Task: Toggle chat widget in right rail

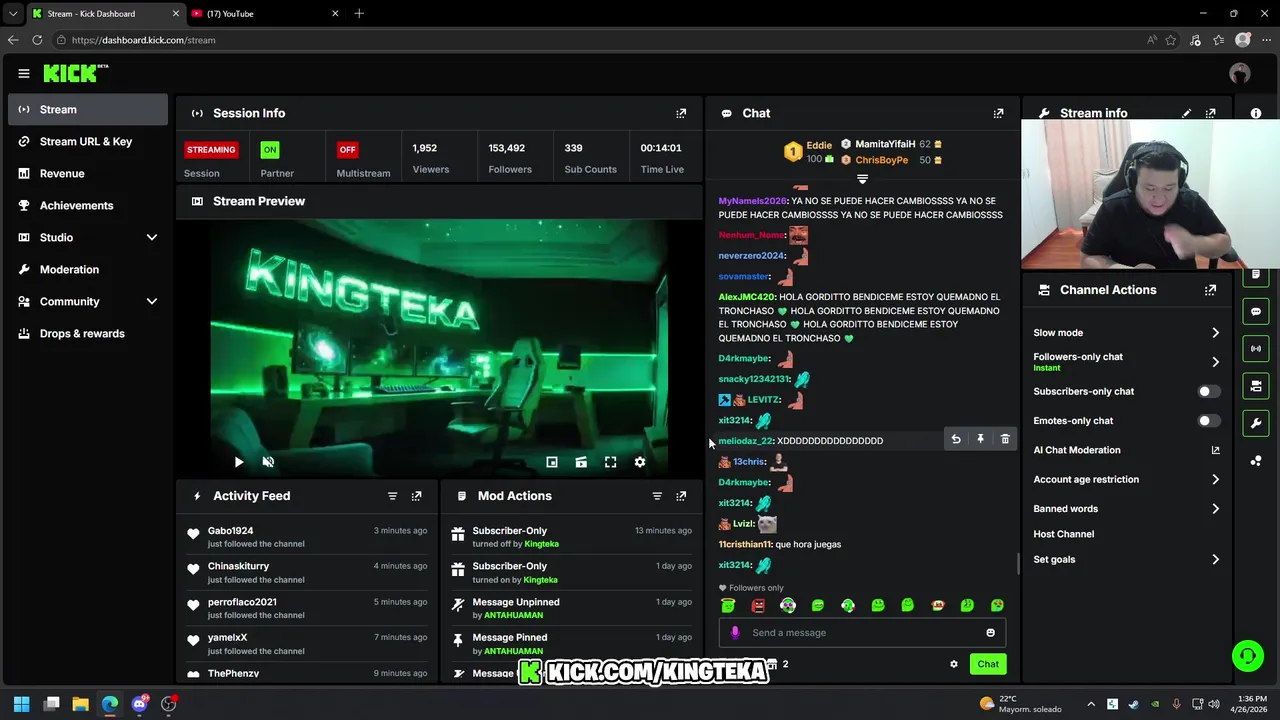Action: point(1256,312)
